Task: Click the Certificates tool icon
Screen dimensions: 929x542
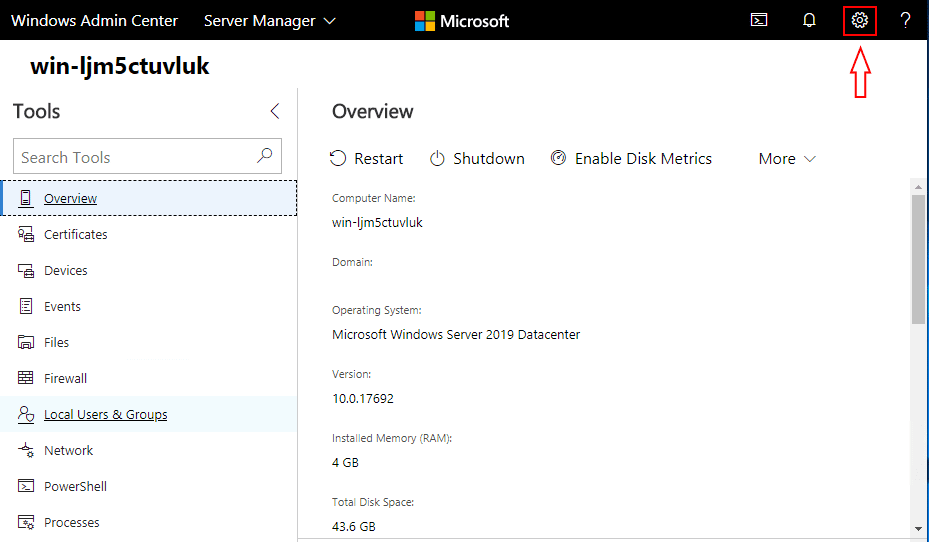Action: click(26, 234)
